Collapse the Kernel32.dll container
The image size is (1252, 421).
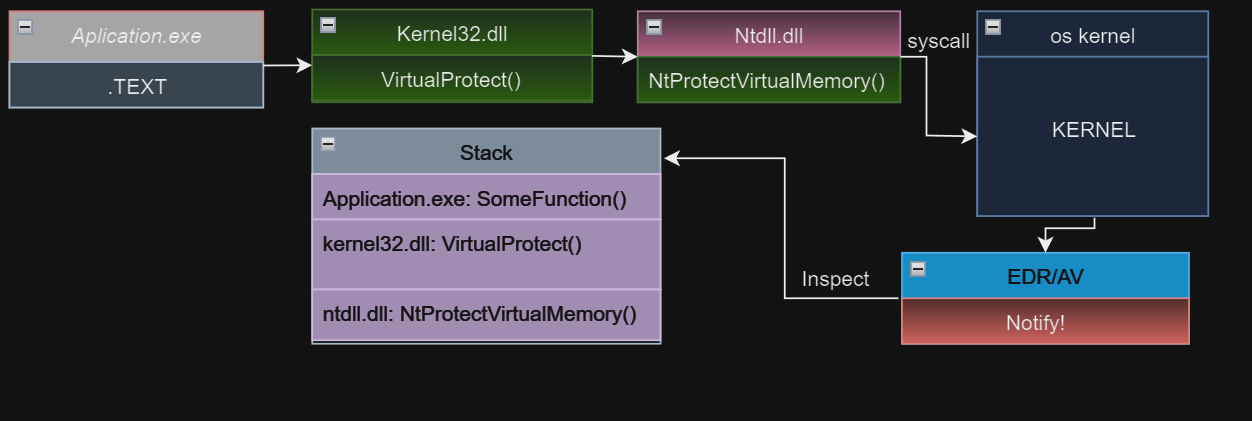(328, 25)
